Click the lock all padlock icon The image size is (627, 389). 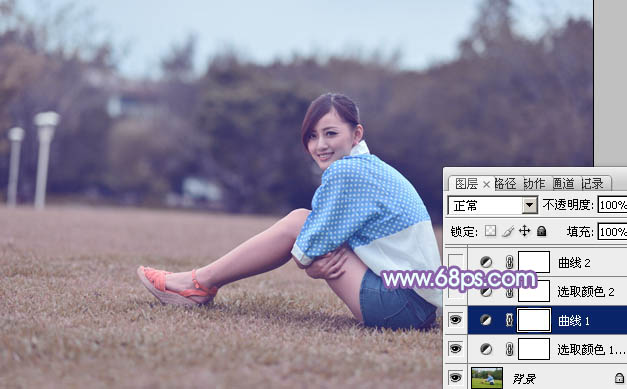(541, 231)
